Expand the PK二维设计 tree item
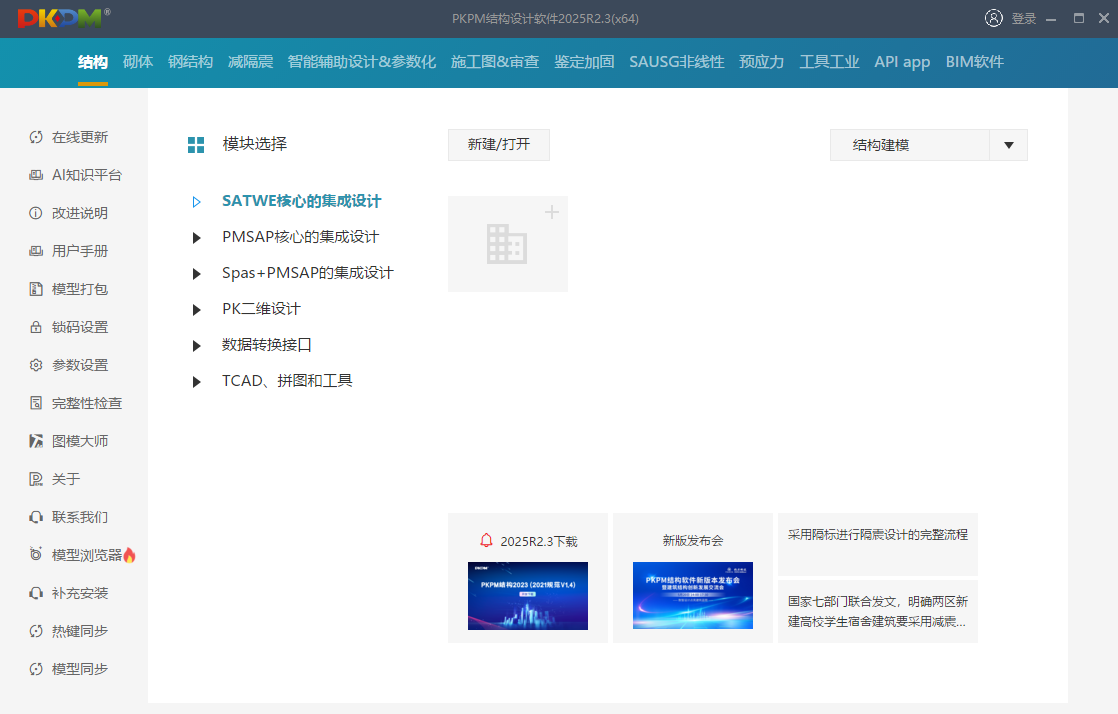This screenshot has width=1118, height=714. pyautogui.click(x=197, y=310)
